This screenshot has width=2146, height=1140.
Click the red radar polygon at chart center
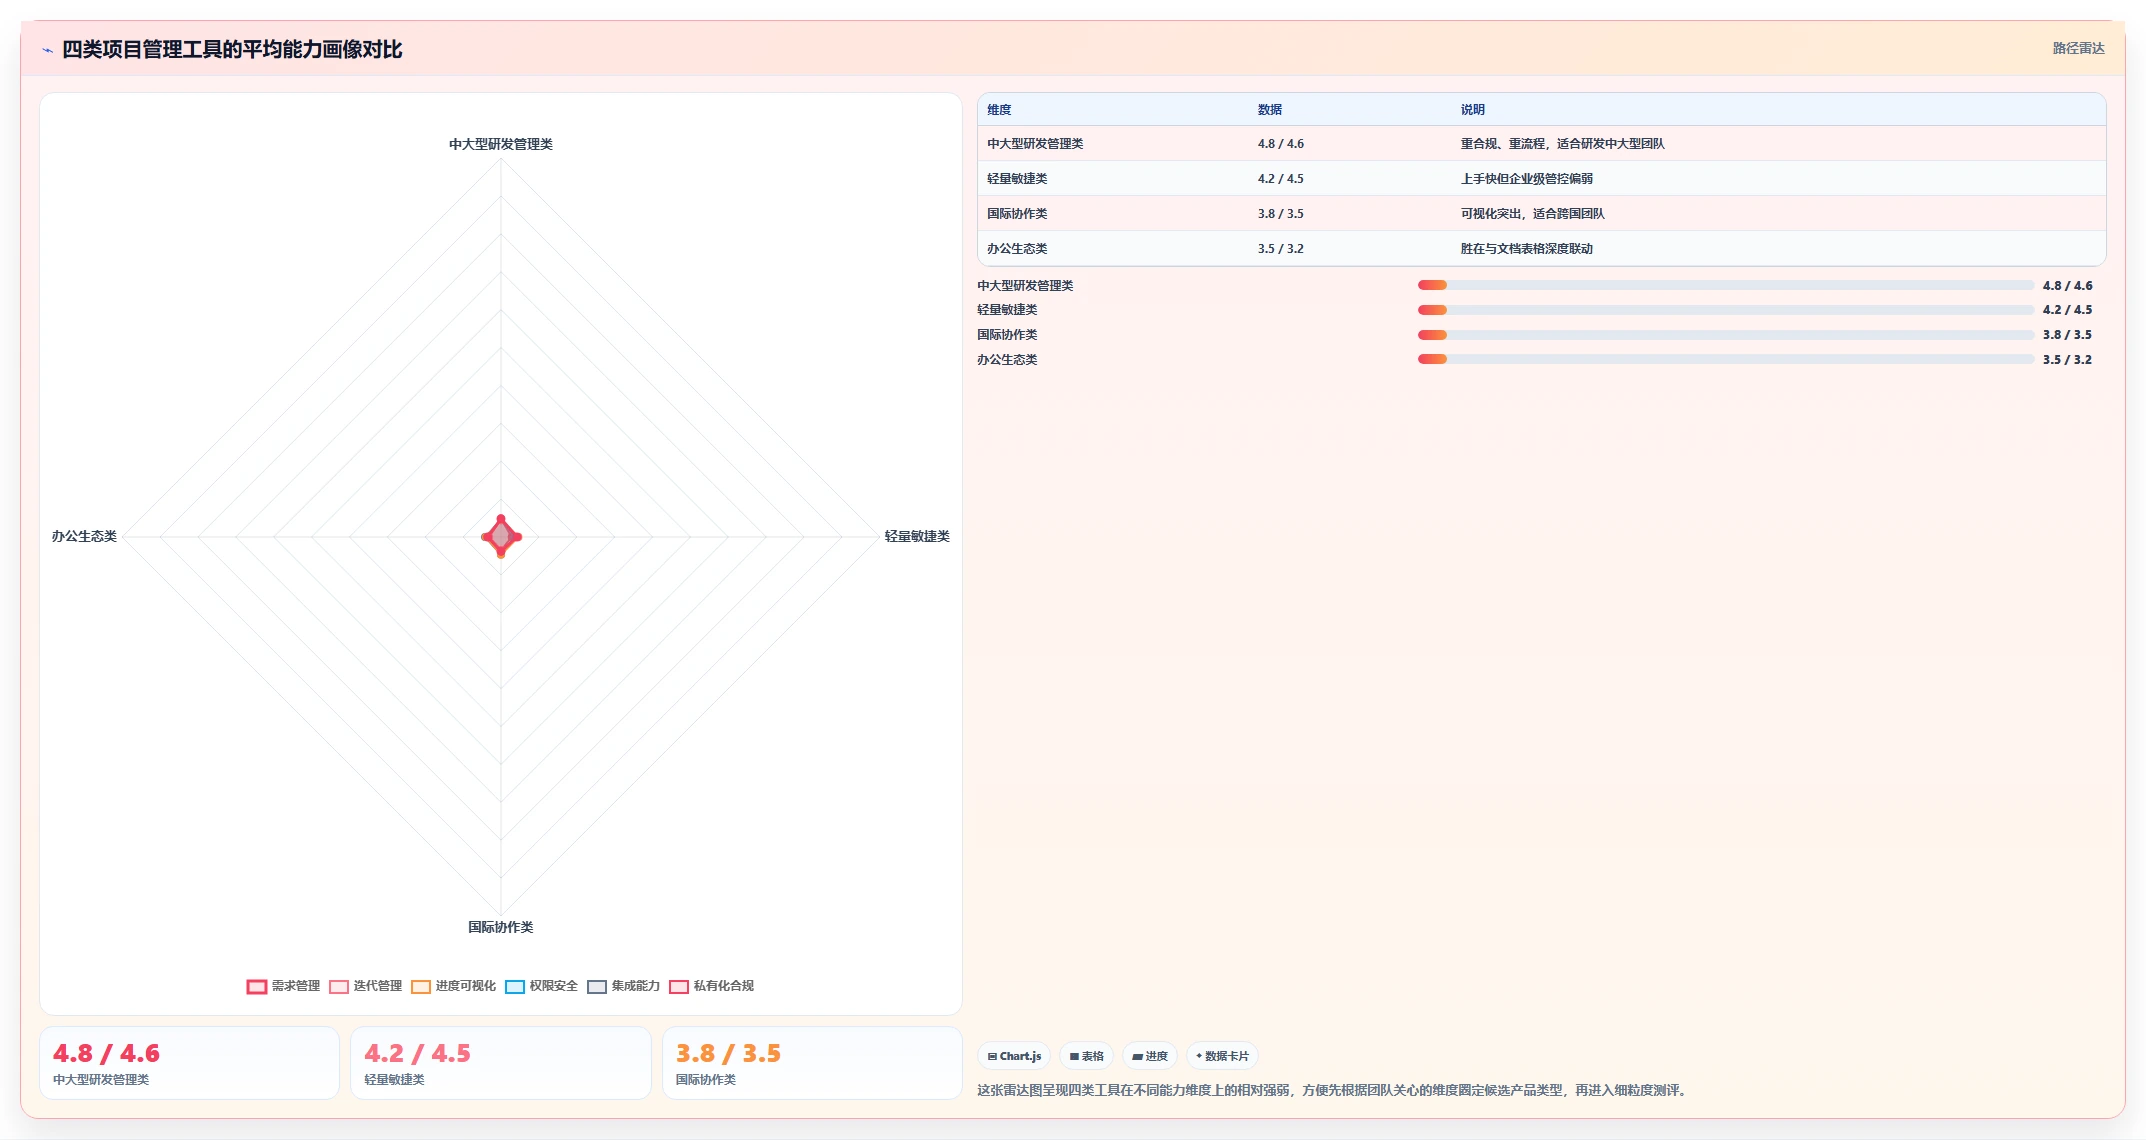tap(501, 537)
